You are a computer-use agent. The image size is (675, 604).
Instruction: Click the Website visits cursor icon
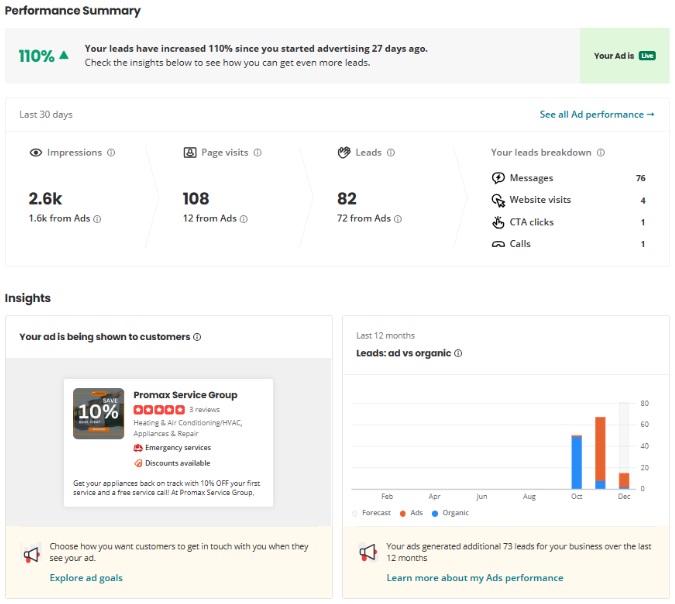click(x=498, y=200)
